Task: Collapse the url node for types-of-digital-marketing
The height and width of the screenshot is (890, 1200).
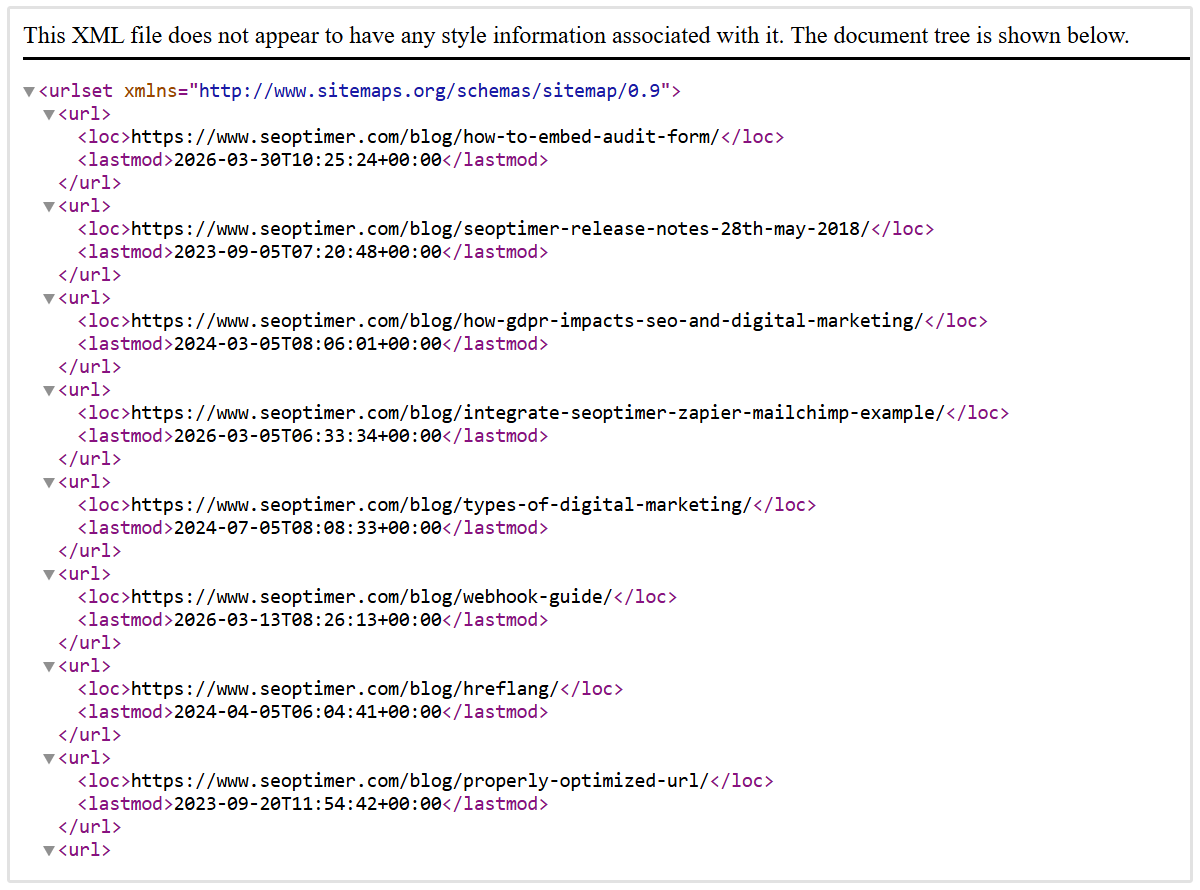Action: [x=49, y=483]
